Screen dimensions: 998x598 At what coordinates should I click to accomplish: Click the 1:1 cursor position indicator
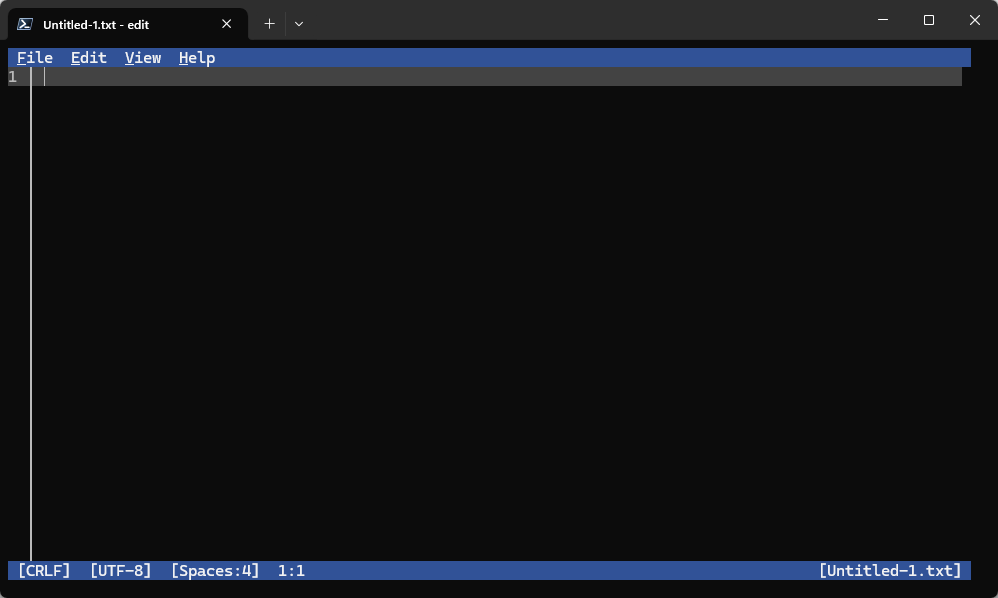[x=291, y=570]
